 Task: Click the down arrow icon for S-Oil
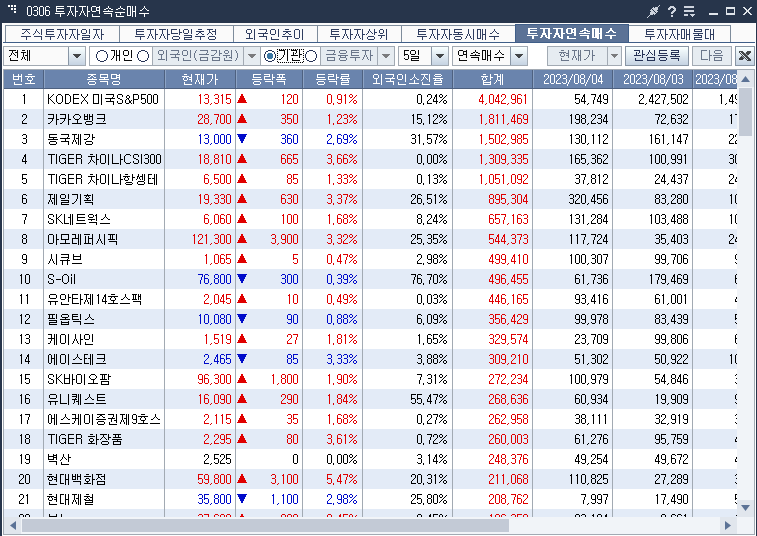[x=242, y=279]
